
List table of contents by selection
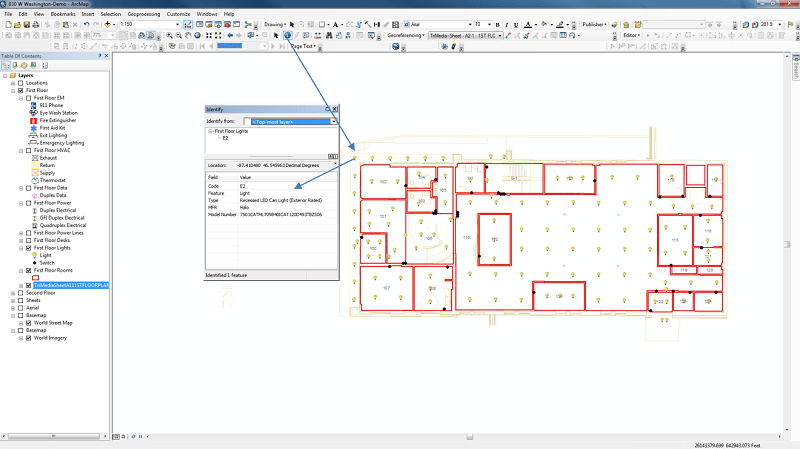[x=33, y=65]
